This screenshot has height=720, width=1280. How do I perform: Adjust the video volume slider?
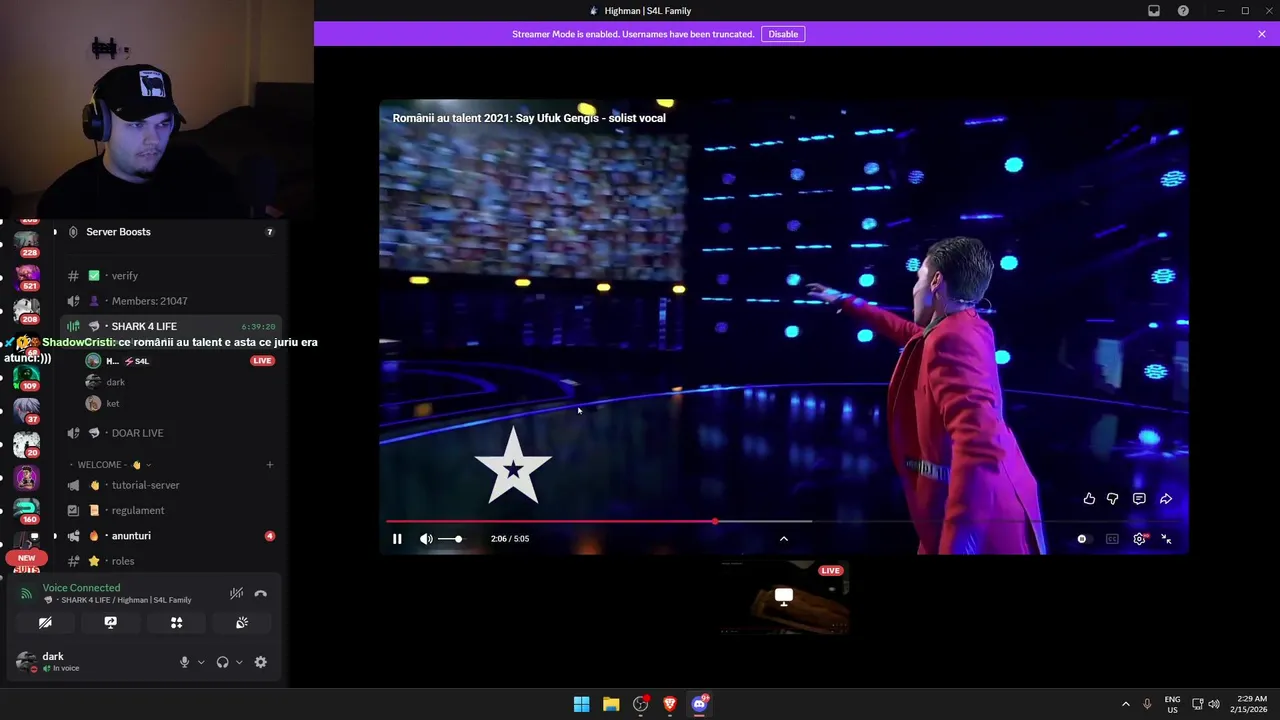pyautogui.click(x=452, y=539)
